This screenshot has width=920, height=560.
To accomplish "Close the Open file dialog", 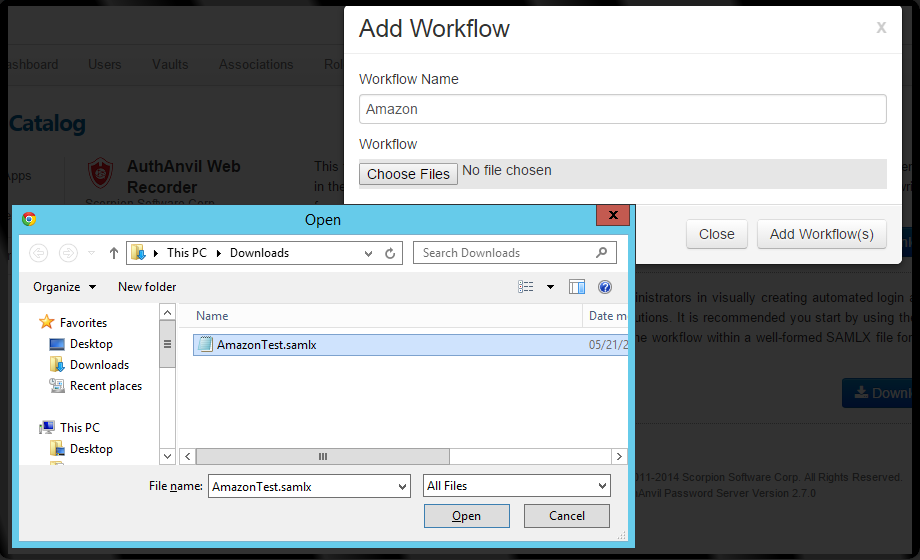I will [x=613, y=215].
